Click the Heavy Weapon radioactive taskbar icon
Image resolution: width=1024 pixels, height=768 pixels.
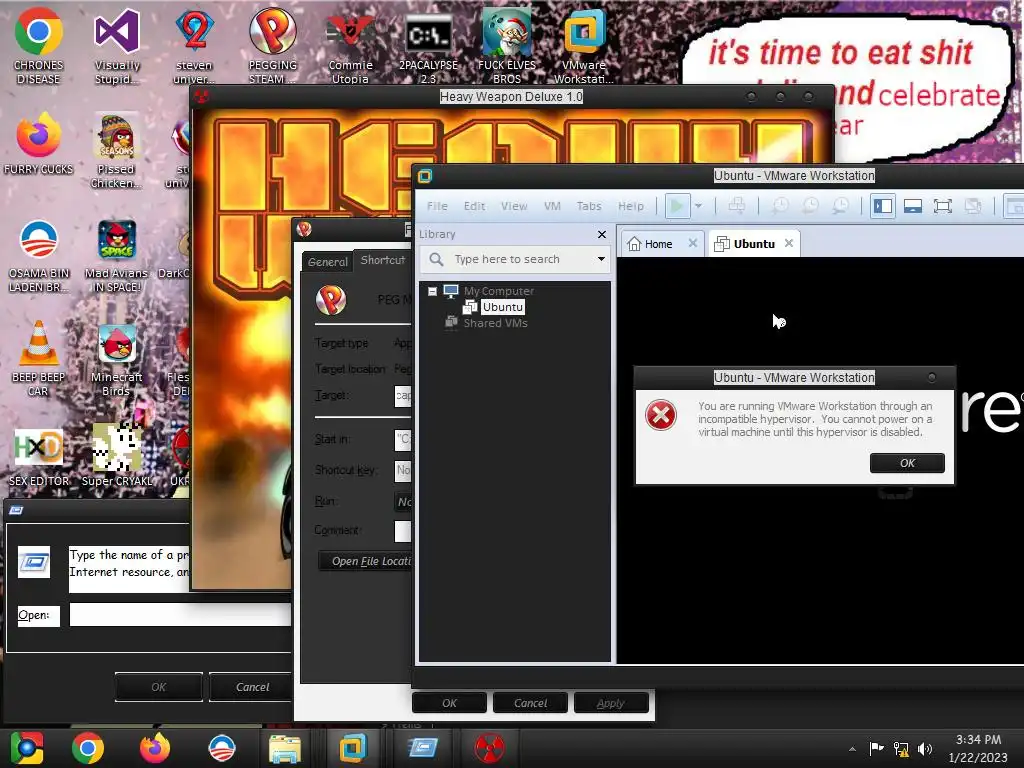(488, 748)
